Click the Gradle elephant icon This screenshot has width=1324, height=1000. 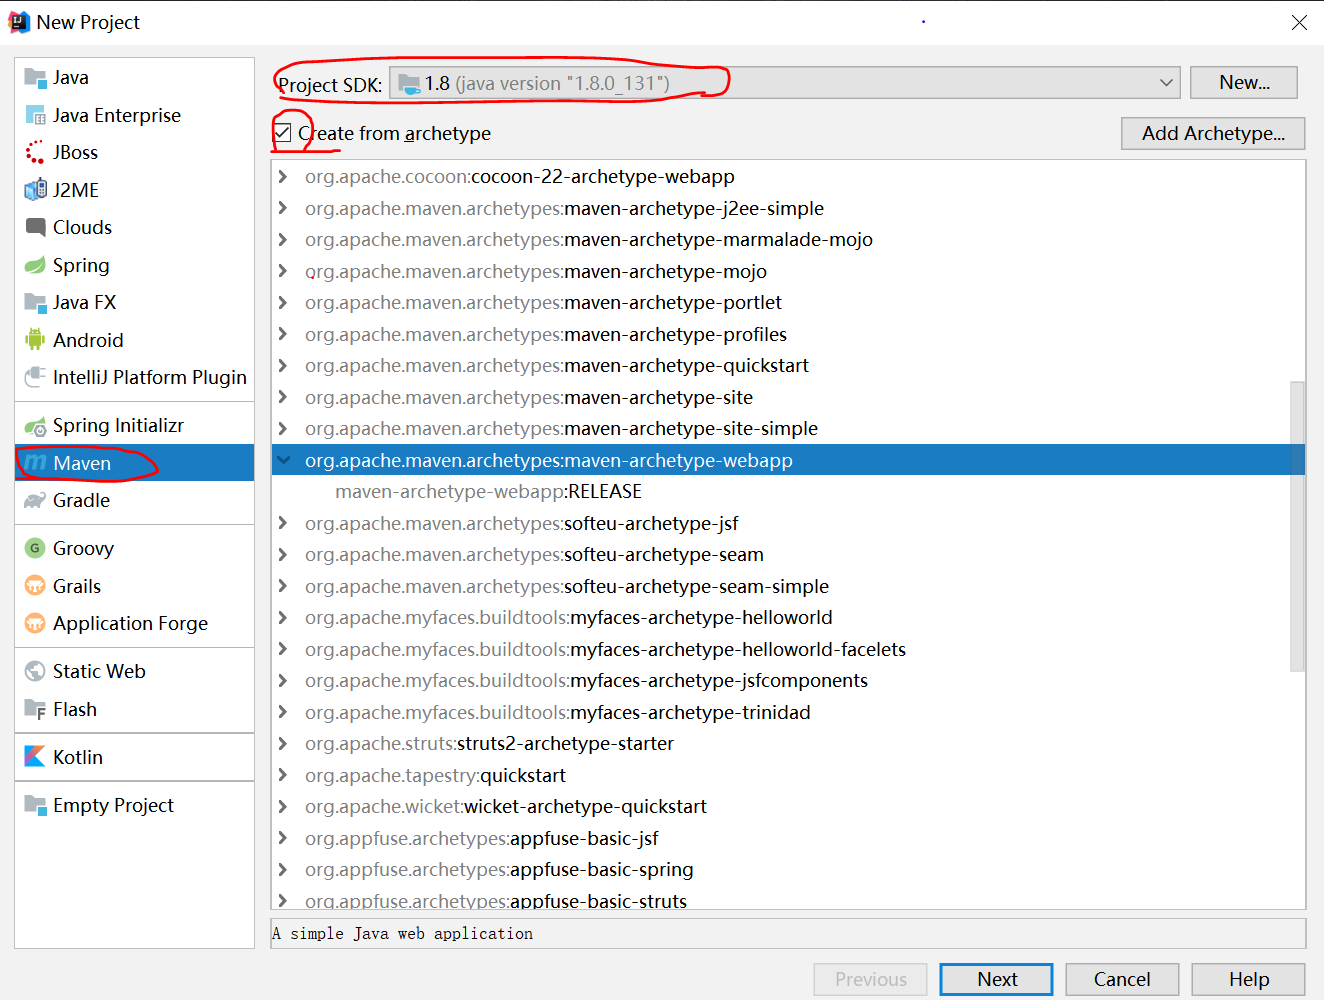click(35, 500)
